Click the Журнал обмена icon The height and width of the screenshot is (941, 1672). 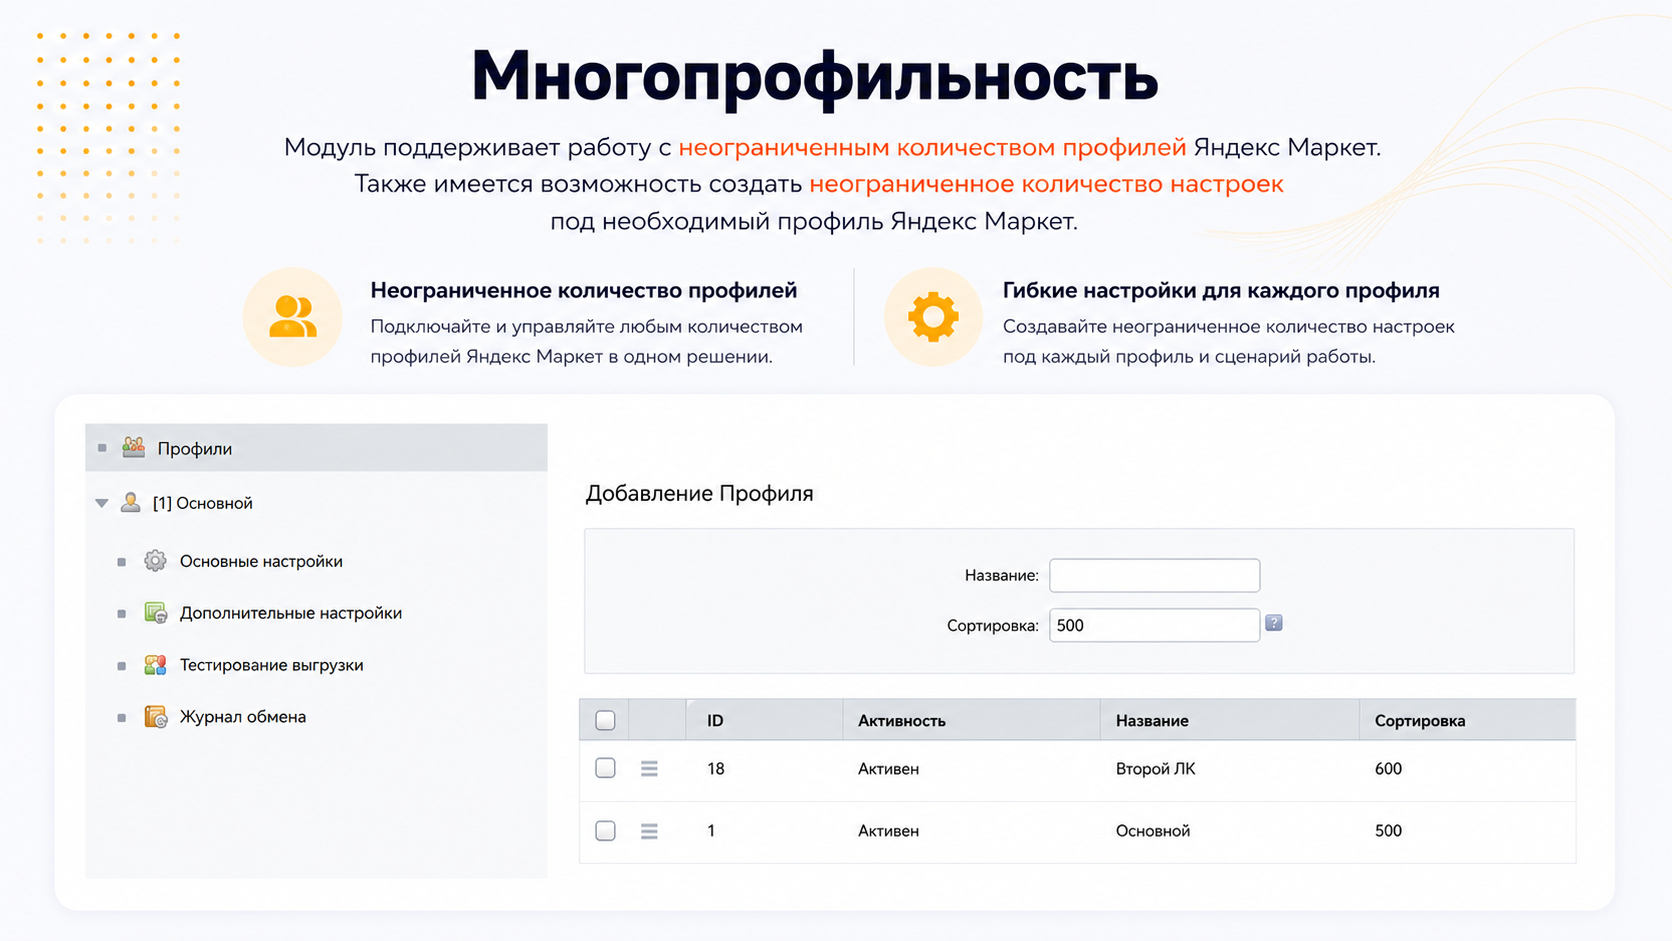[x=155, y=717]
